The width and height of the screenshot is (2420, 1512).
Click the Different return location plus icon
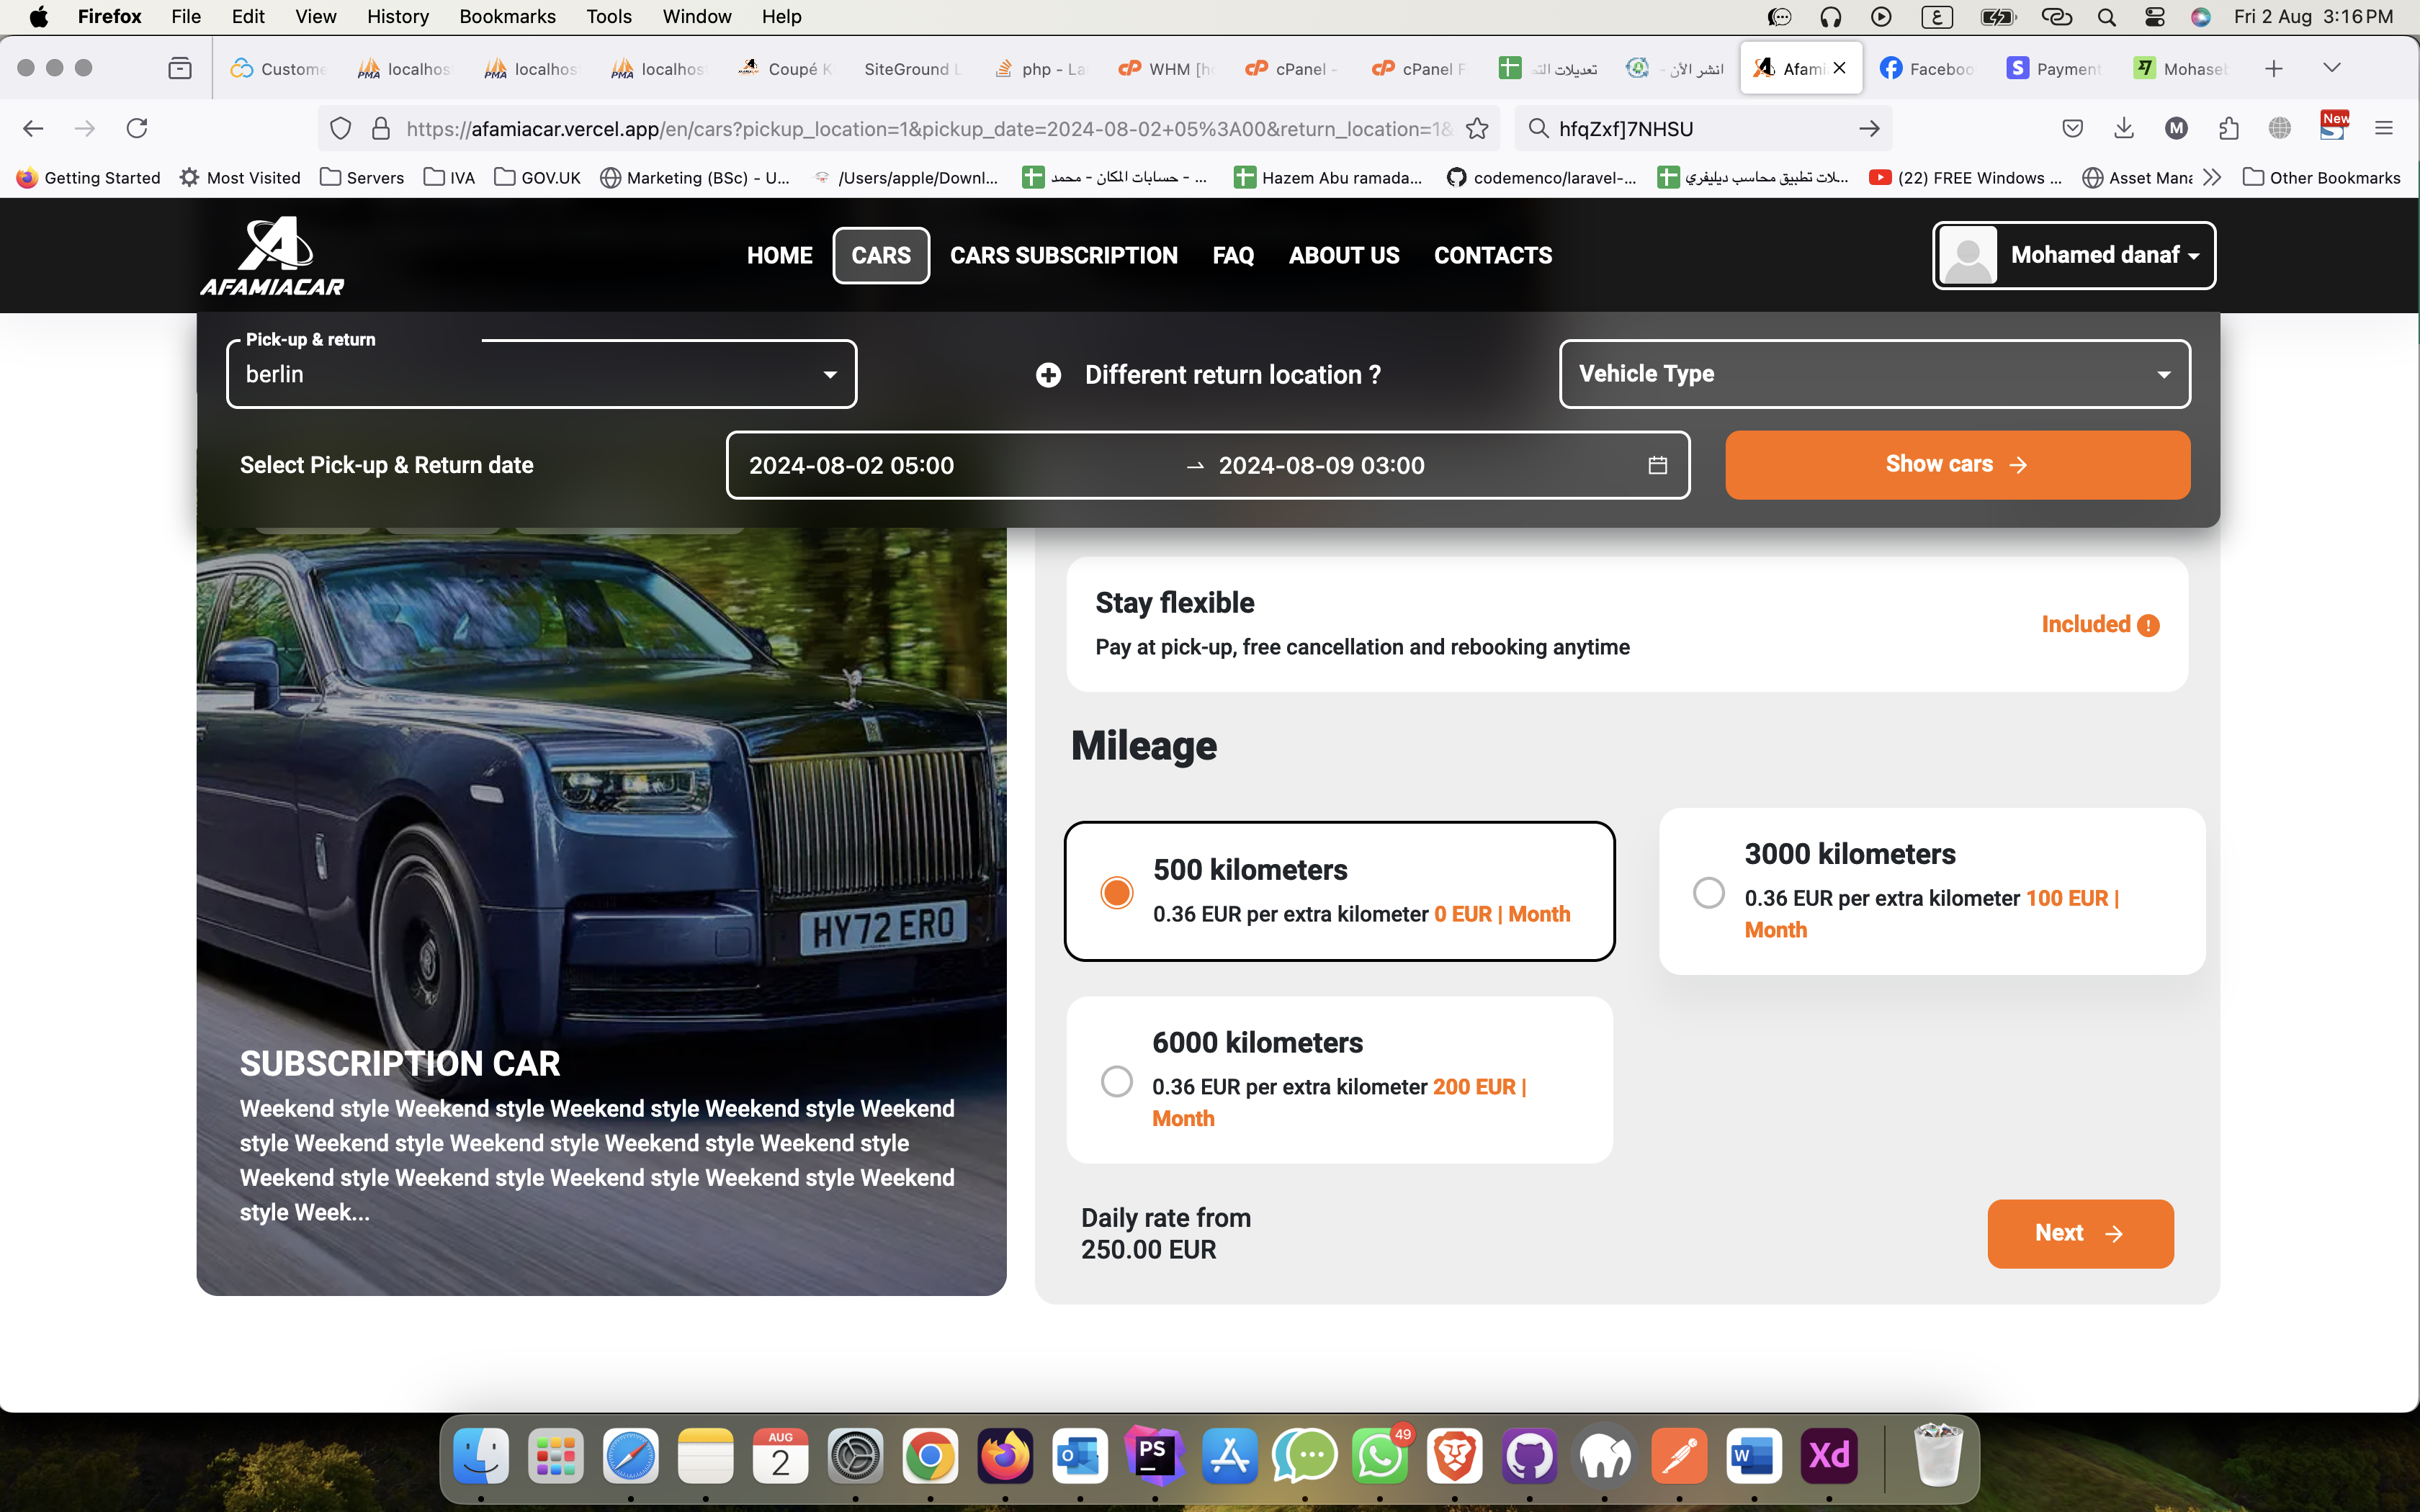(1047, 374)
